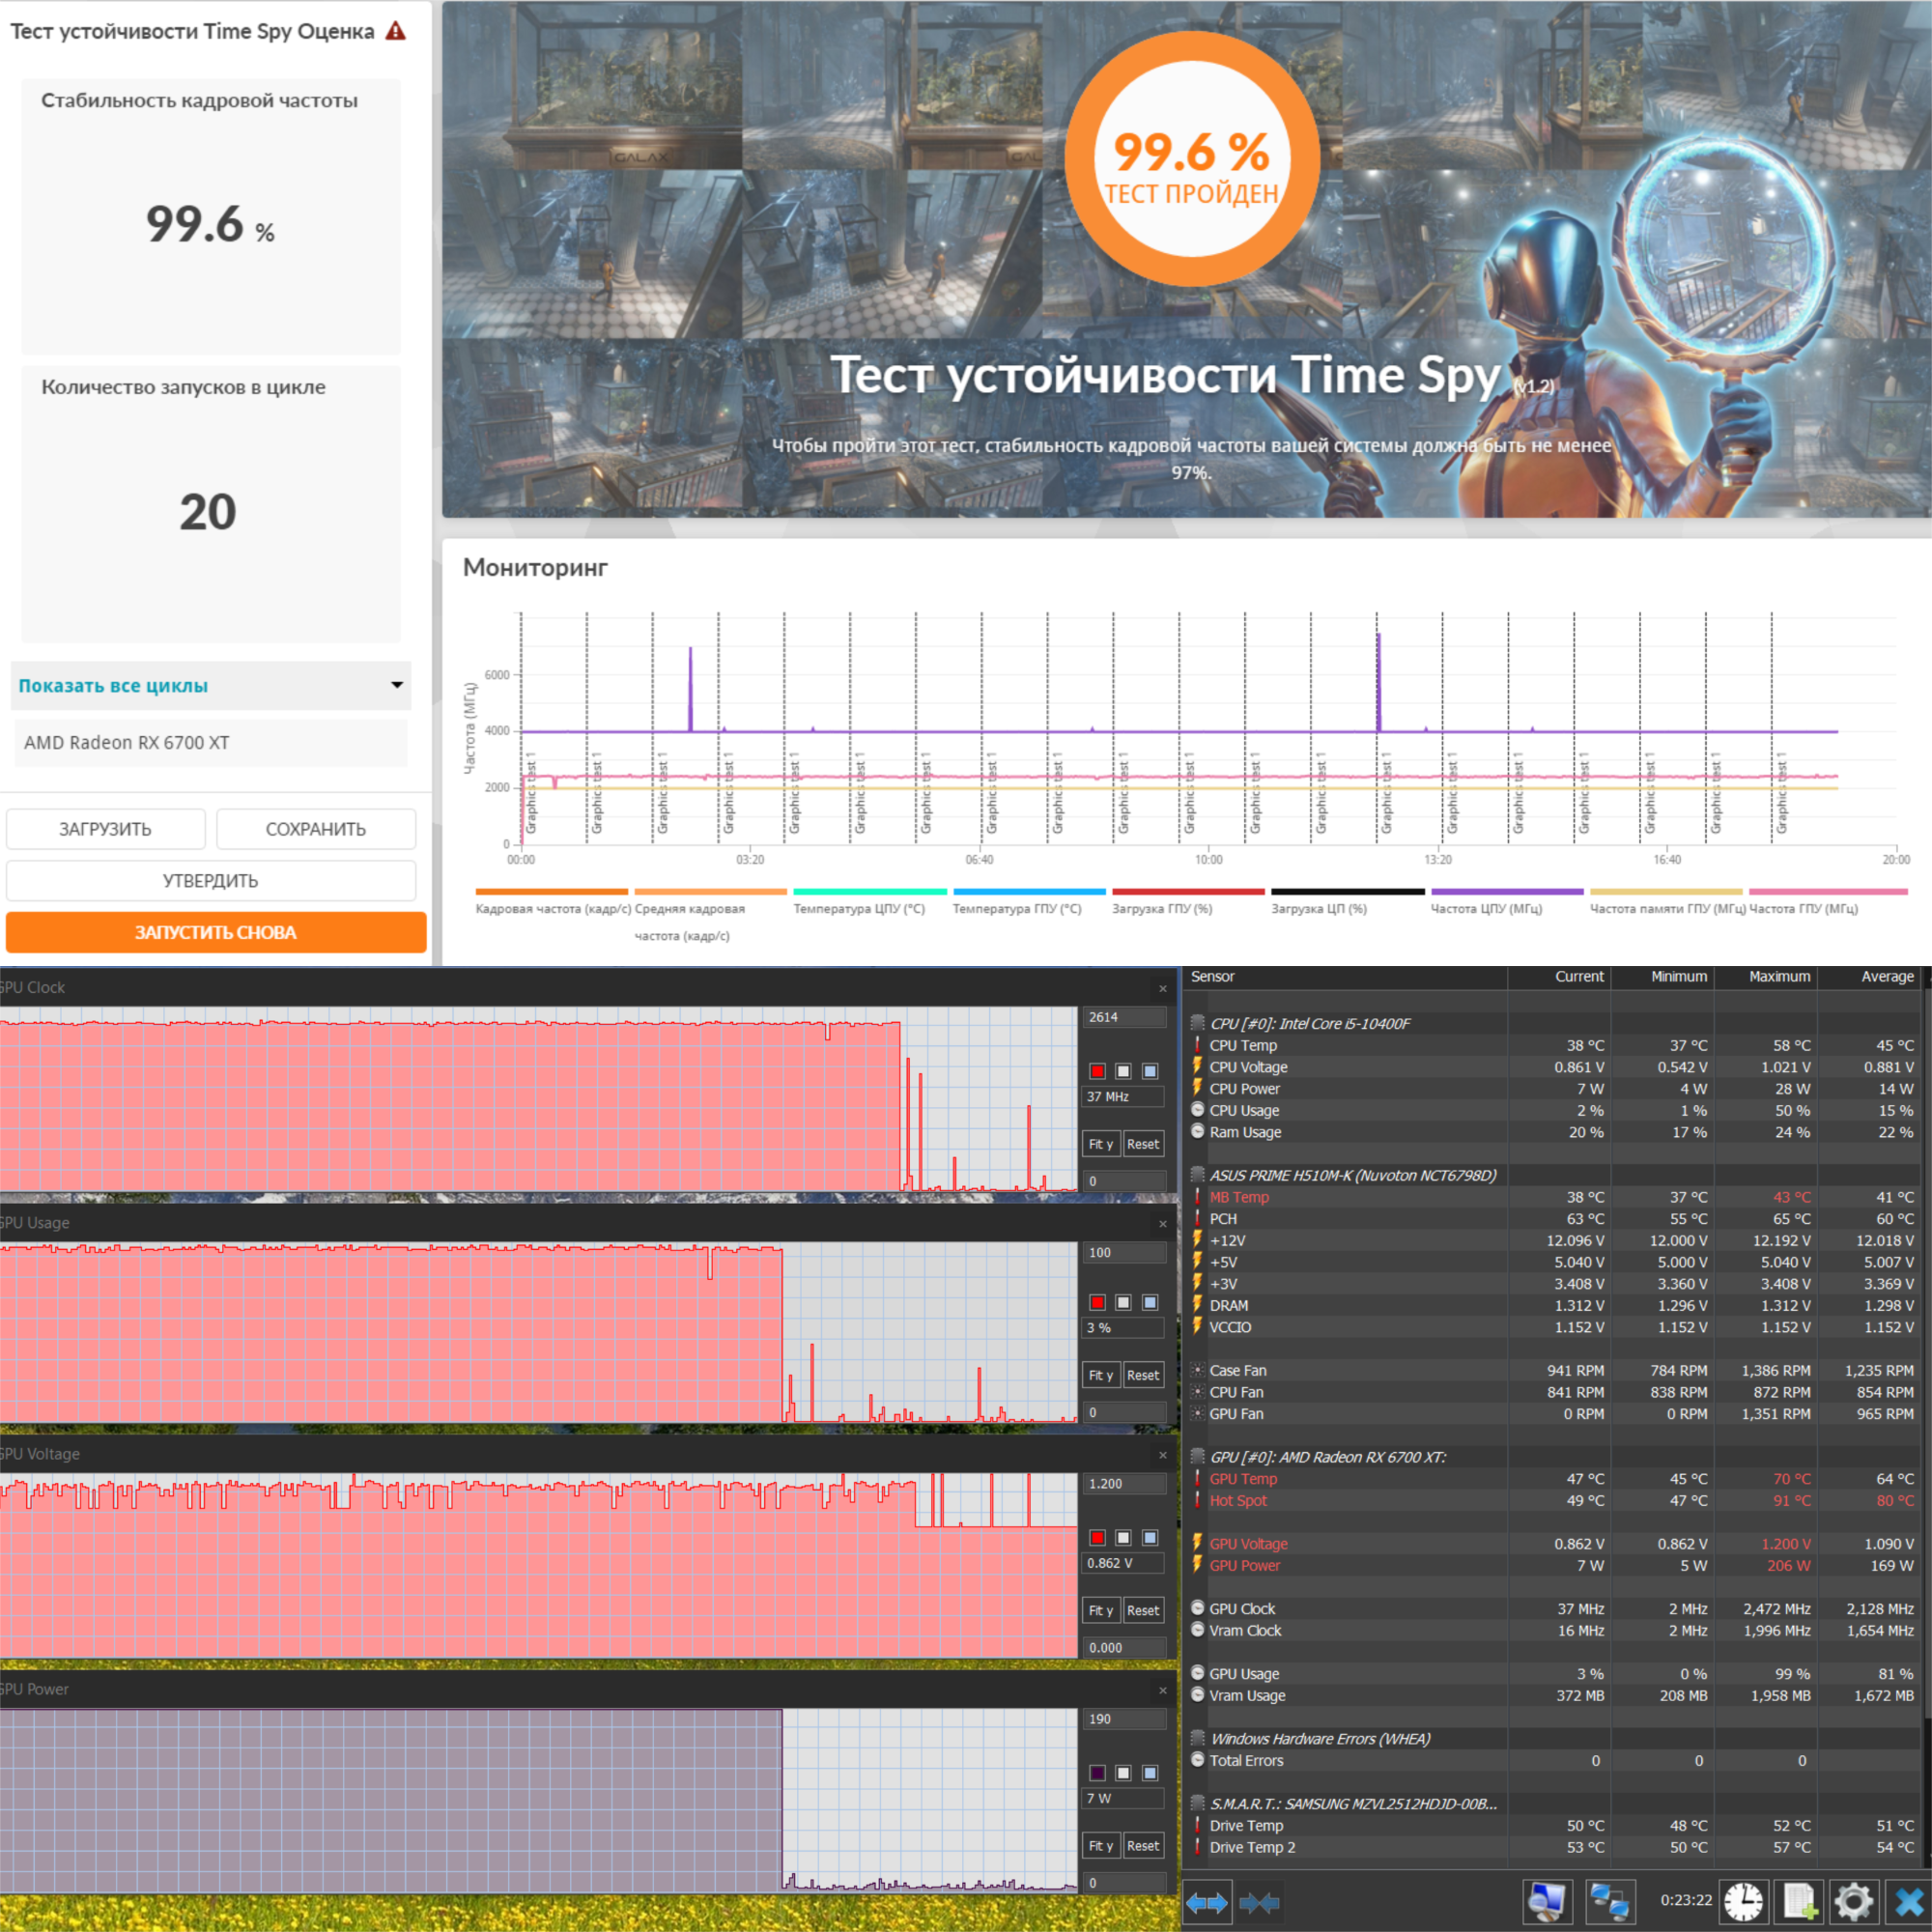Screen dimensions: 1932x1932
Task: Click the 'СОХРАНИТЬ' button
Action: [315, 829]
